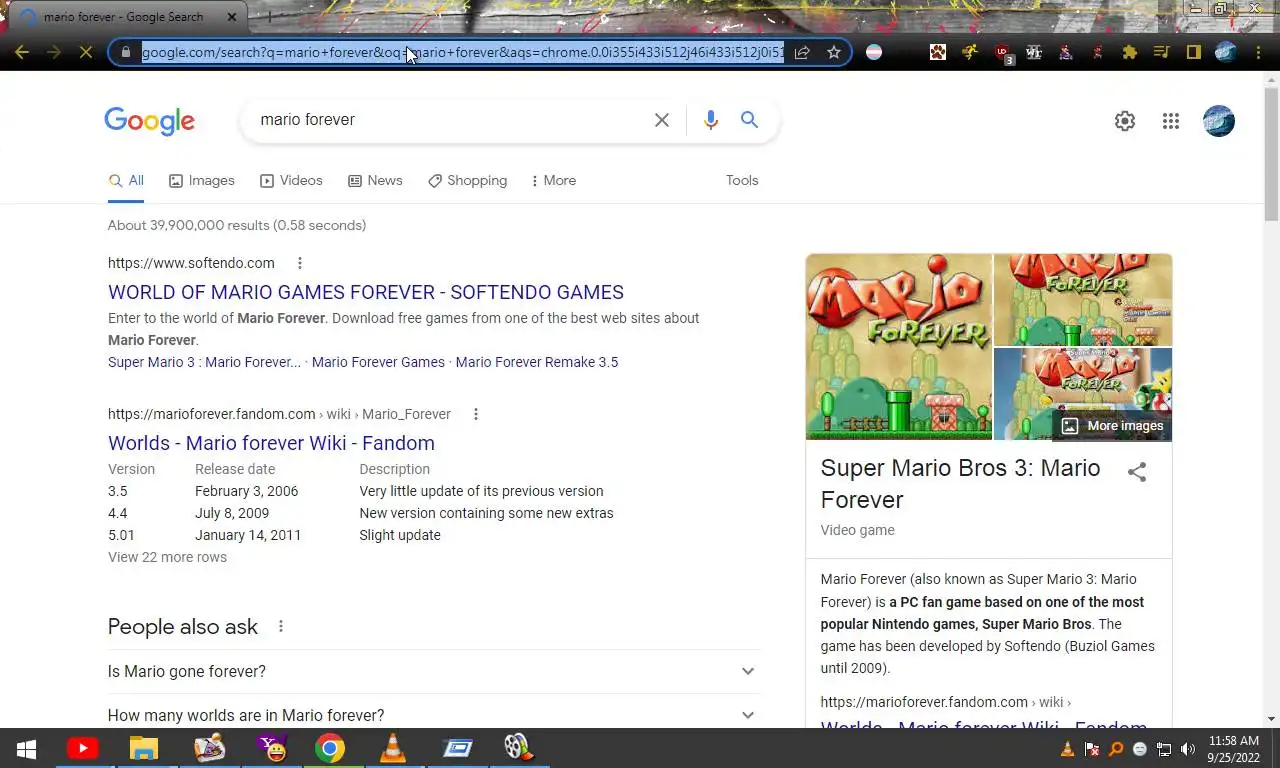
Task: Go to the Google logo homepage
Action: 150,121
